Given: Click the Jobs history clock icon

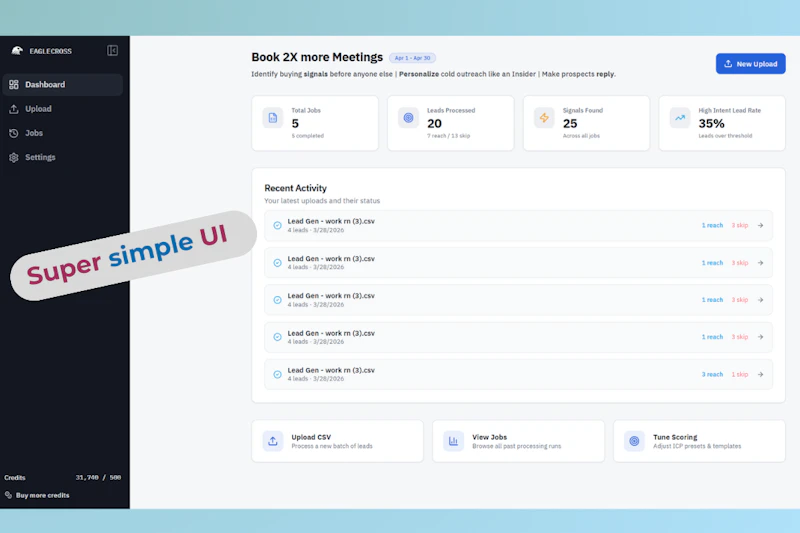Looking at the screenshot, I should [x=14, y=133].
